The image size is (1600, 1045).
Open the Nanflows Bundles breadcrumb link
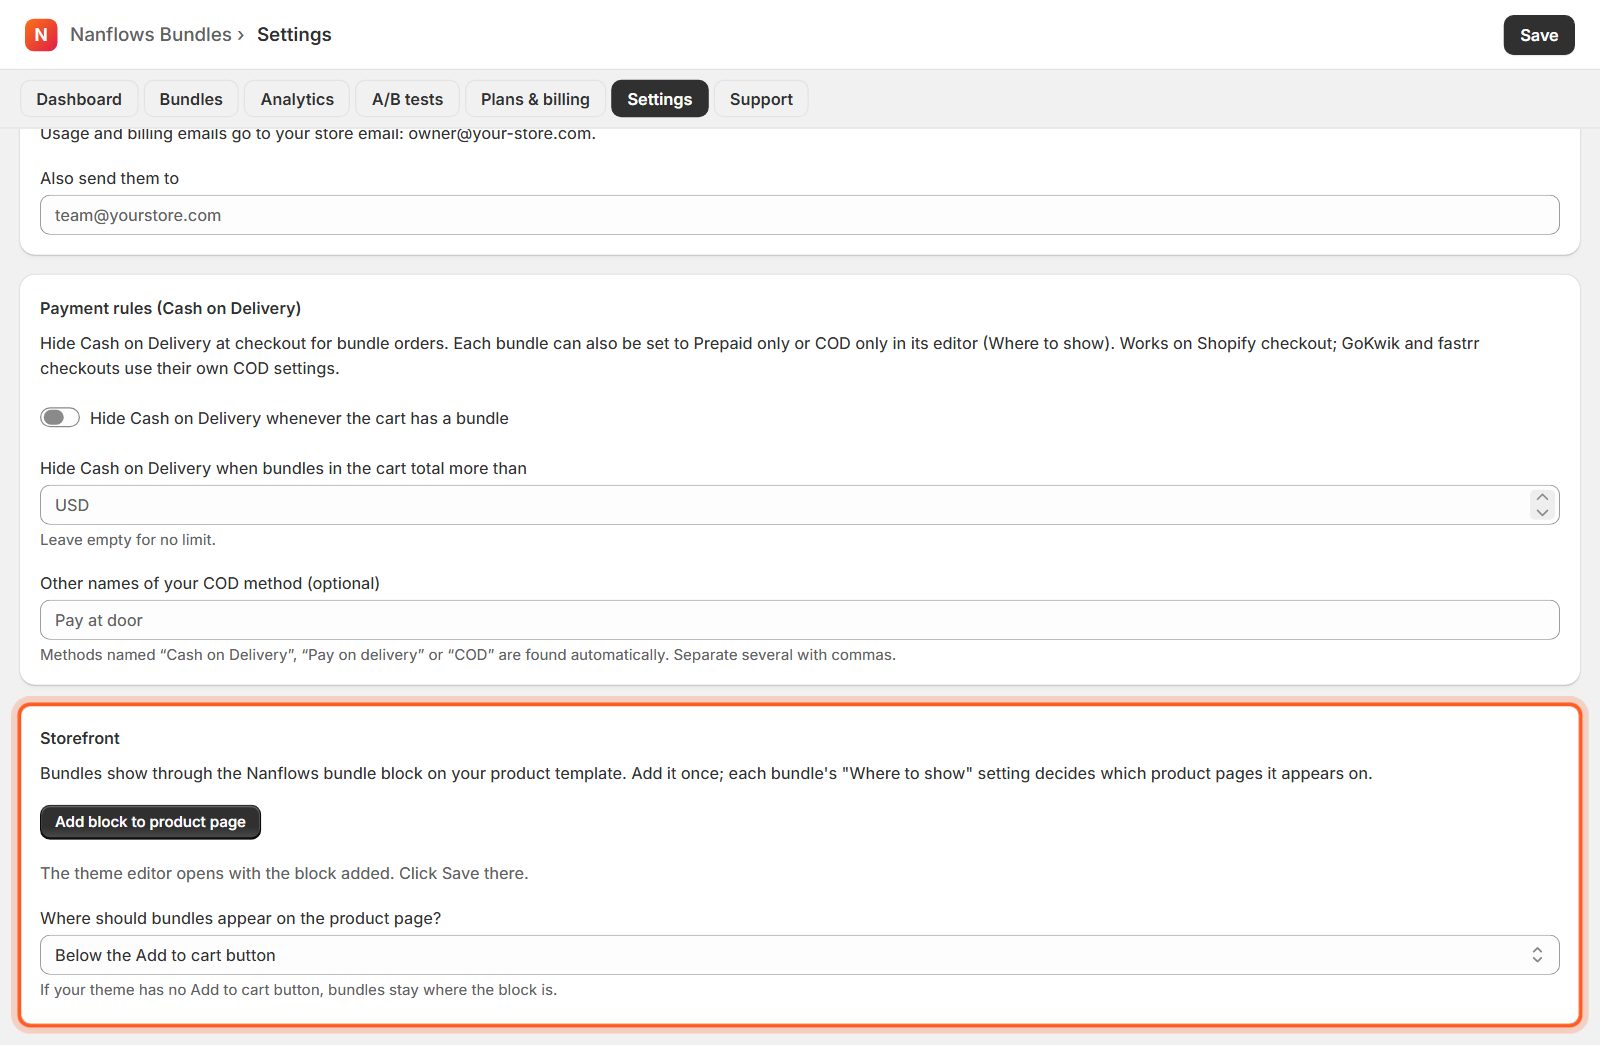tap(151, 34)
